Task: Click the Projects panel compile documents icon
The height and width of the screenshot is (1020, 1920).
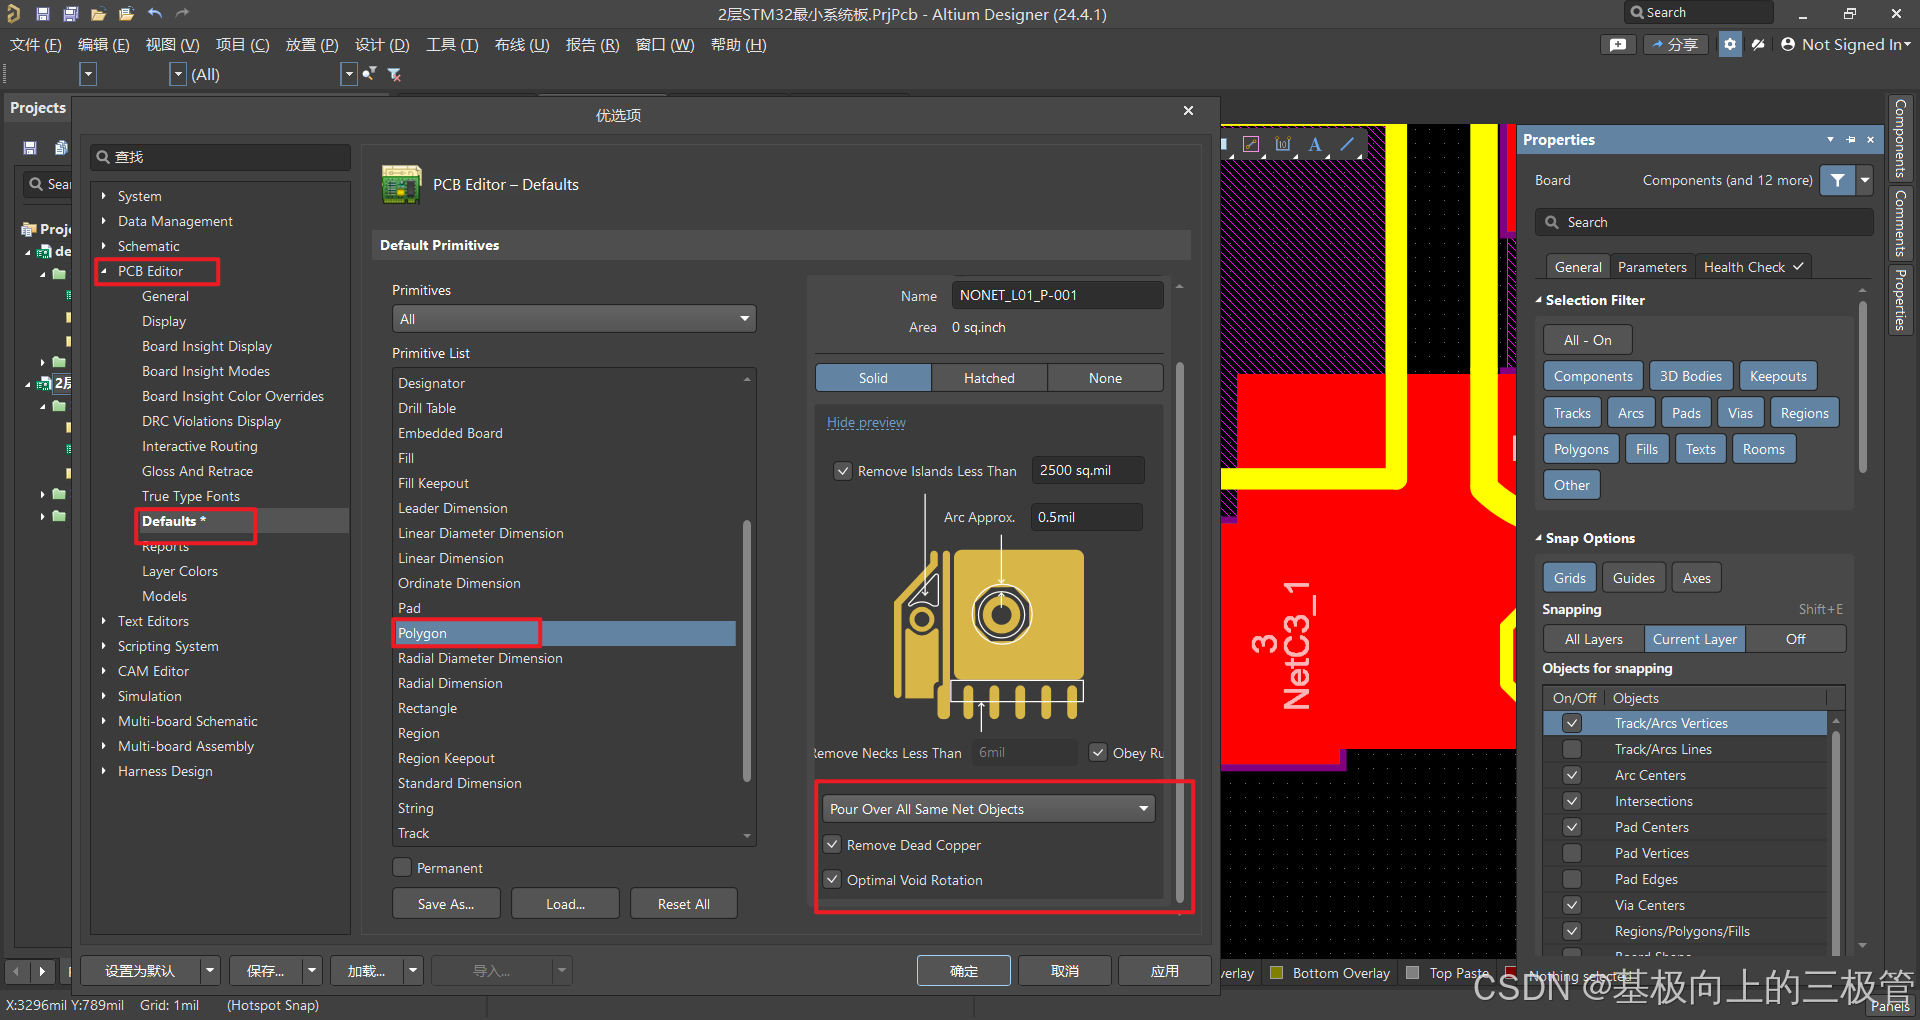Action: click(61, 148)
